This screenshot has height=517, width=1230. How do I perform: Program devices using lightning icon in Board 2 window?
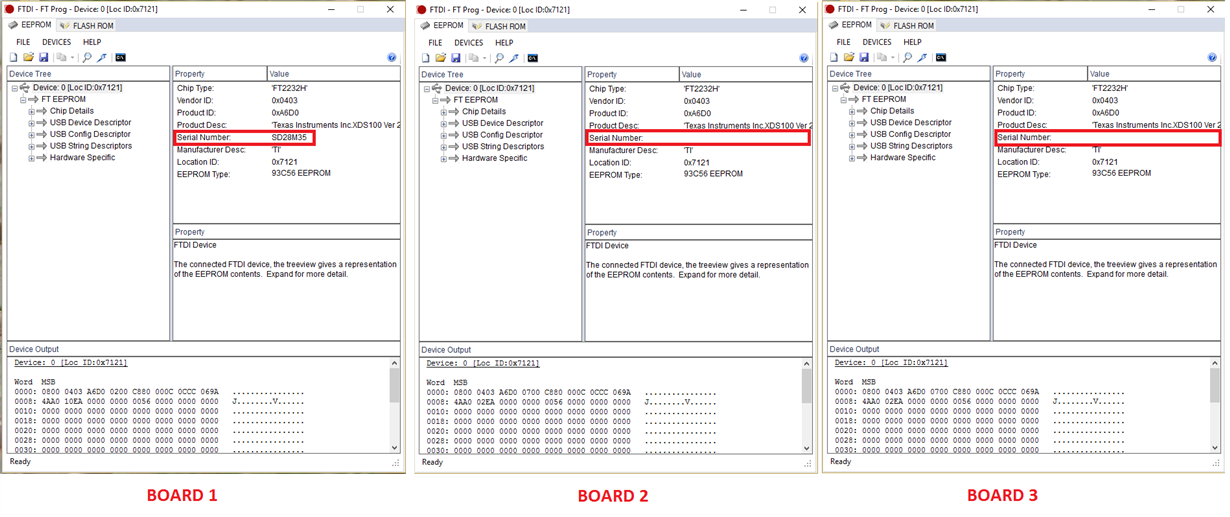click(x=514, y=58)
